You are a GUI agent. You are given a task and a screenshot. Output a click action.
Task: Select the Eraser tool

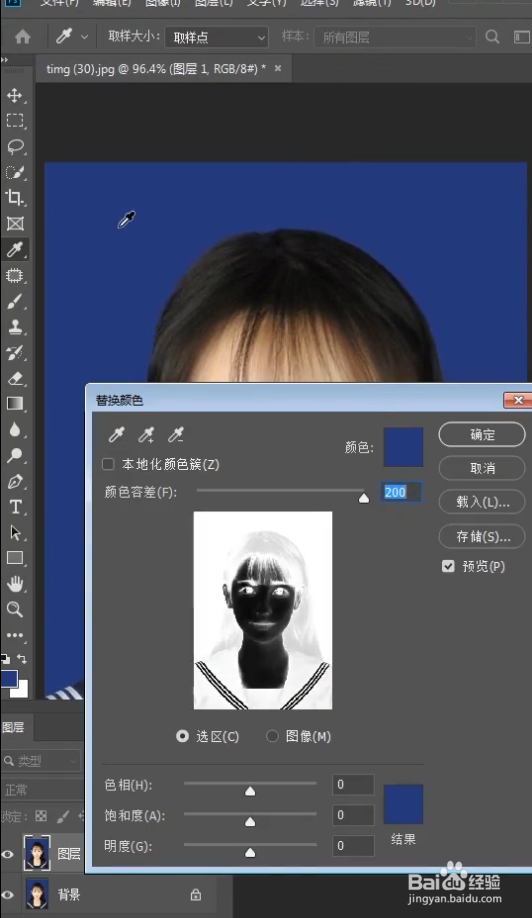(x=15, y=378)
